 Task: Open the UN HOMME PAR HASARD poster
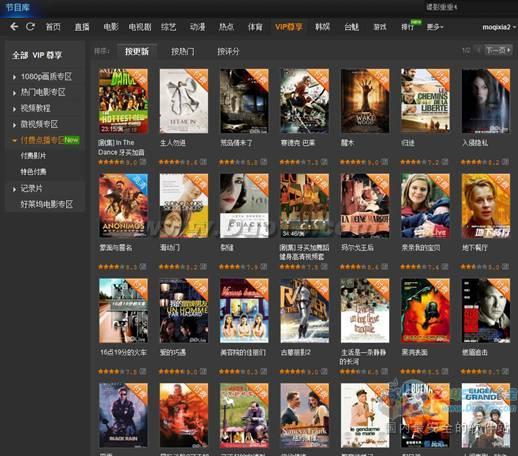click(x=184, y=310)
